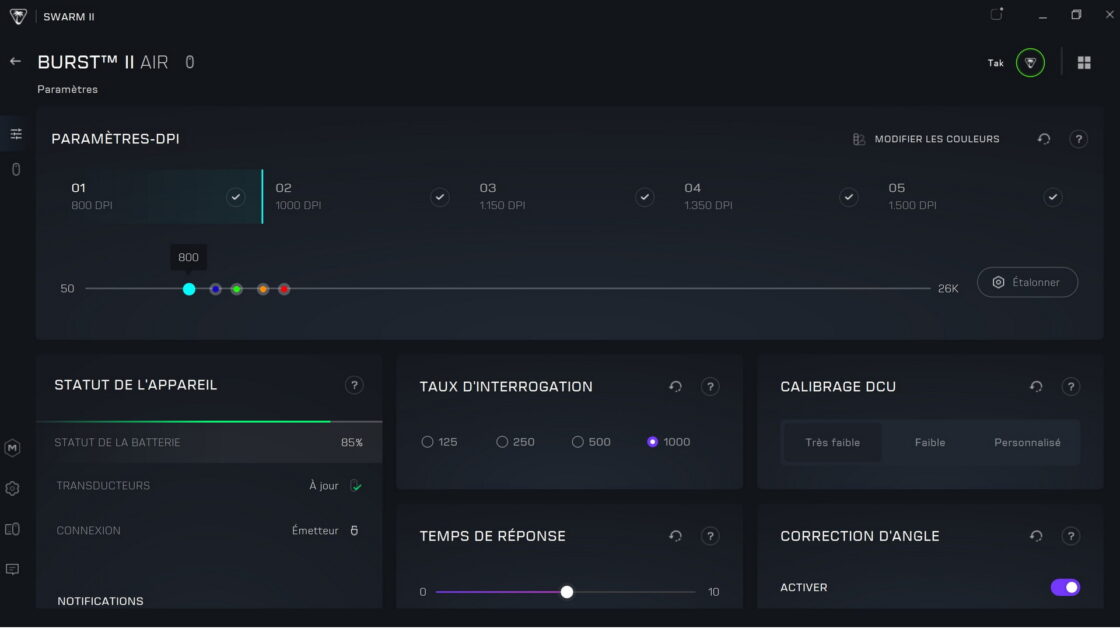This screenshot has width=1120, height=629.
Task: Go back using the left arrow
Action: coord(15,61)
